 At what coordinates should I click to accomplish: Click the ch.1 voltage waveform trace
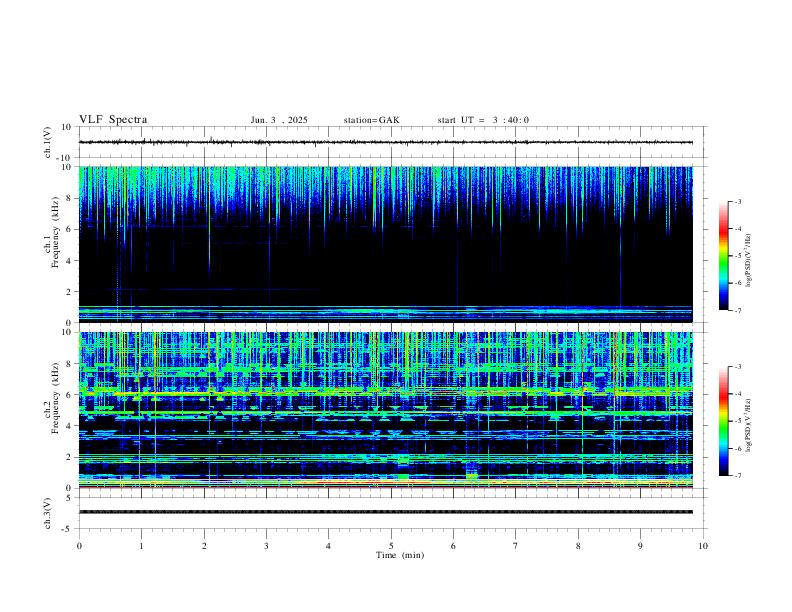click(385, 142)
